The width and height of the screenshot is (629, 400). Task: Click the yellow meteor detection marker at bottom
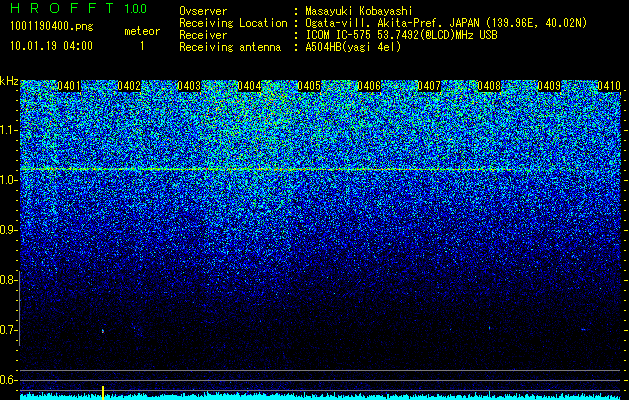pyautogui.click(x=103, y=393)
